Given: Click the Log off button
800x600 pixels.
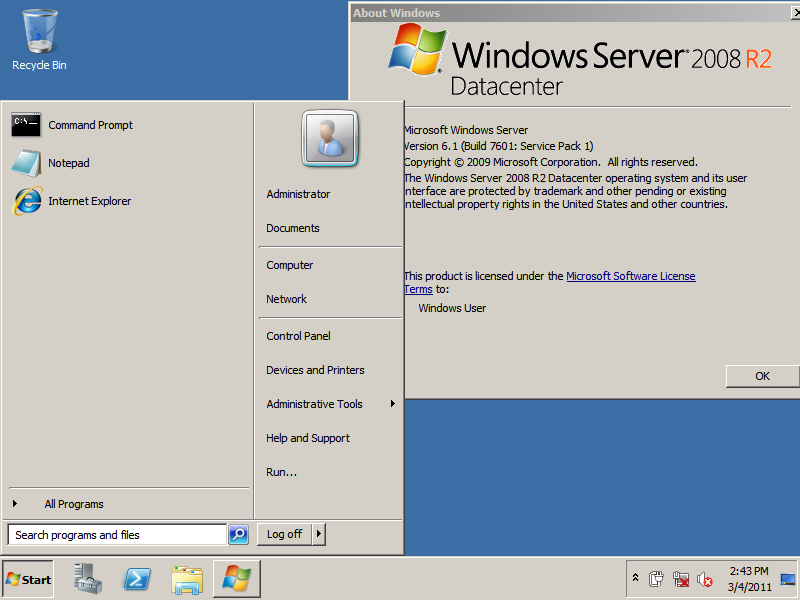Looking at the screenshot, I should pos(284,534).
